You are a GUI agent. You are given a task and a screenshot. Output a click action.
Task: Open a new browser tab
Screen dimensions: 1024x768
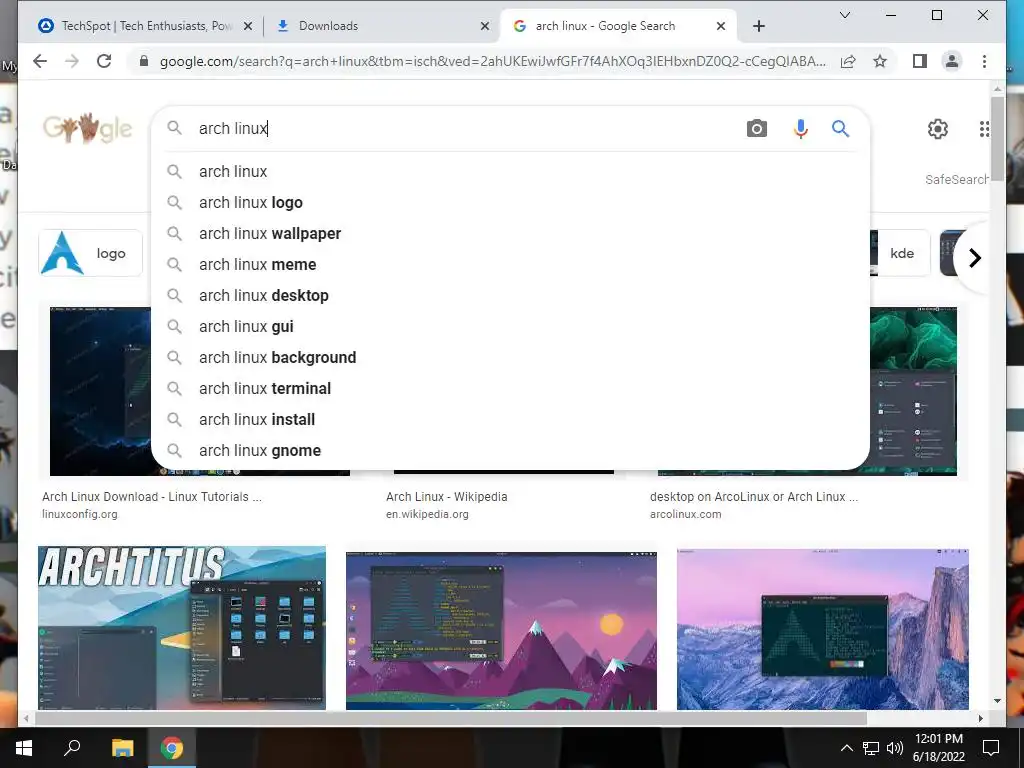[758, 26]
